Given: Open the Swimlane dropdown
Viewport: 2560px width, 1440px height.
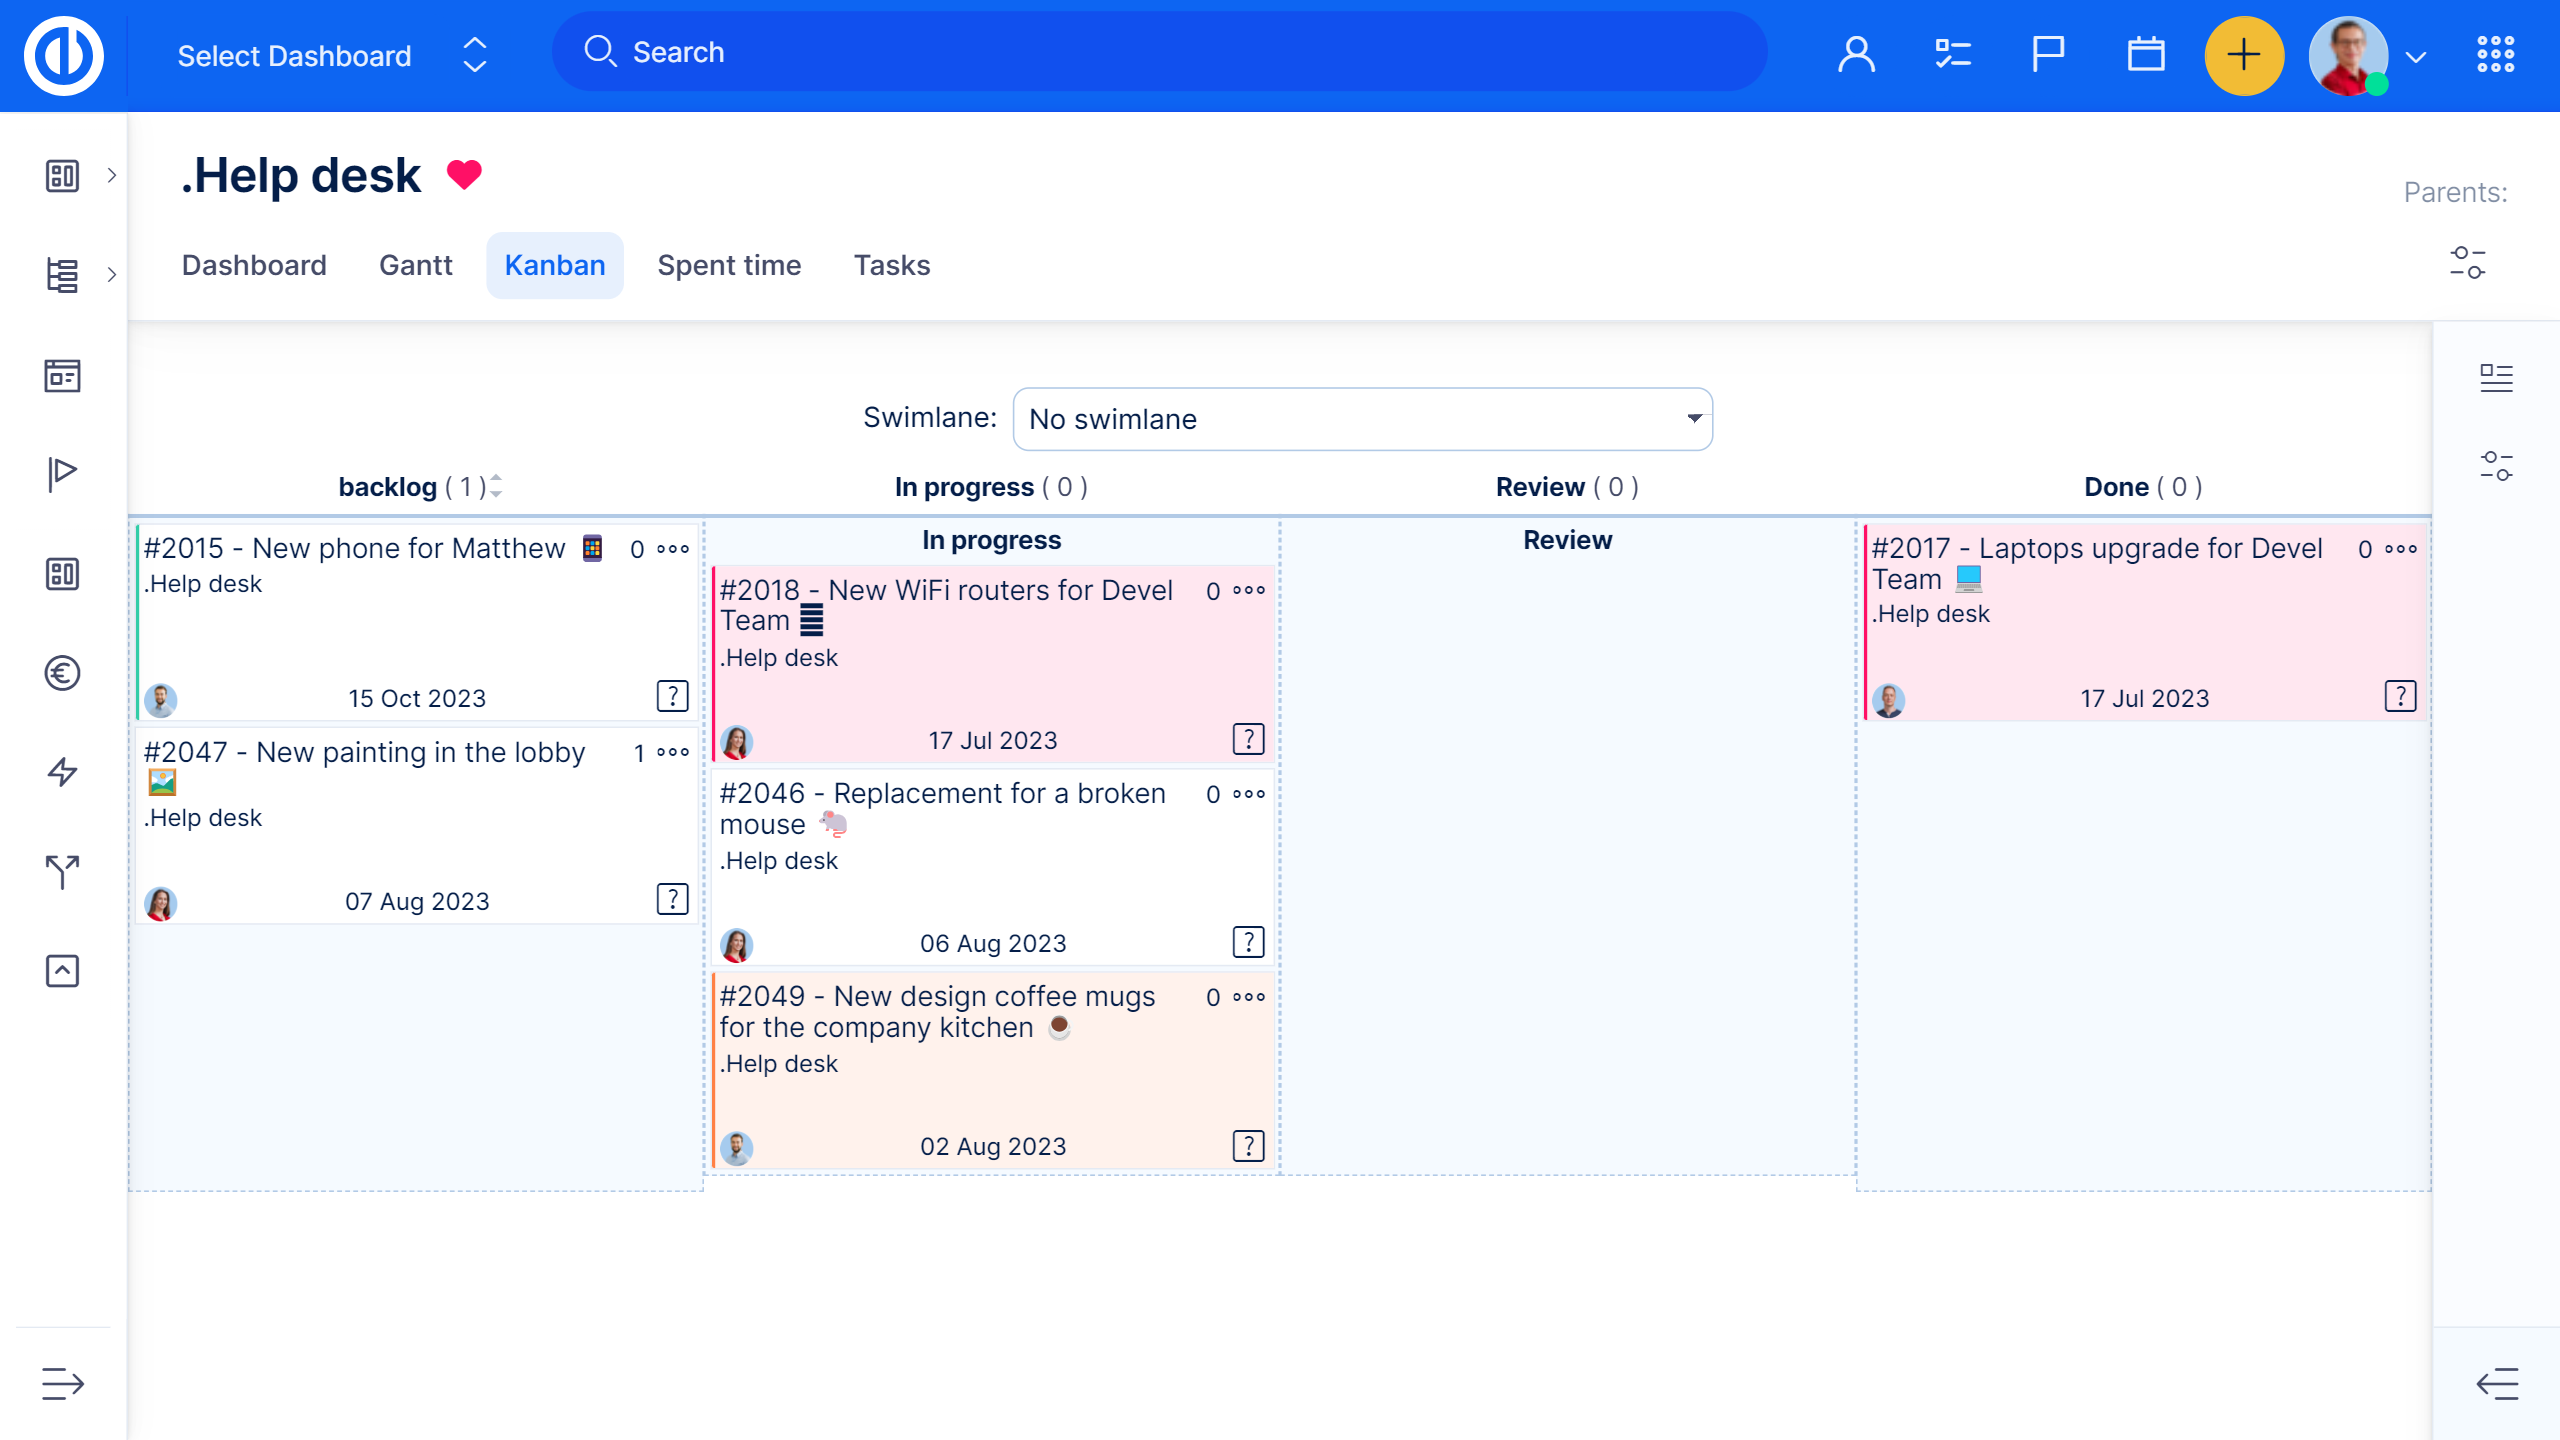Looking at the screenshot, I should tap(1362, 419).
